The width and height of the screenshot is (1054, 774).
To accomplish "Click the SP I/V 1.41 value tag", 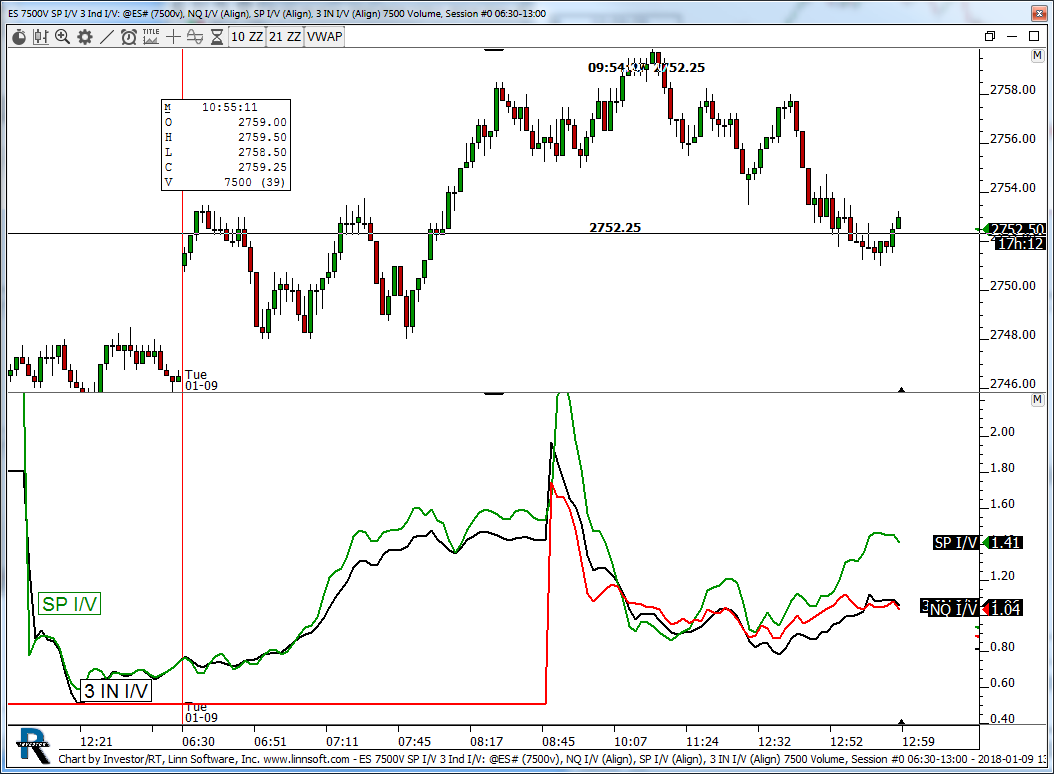I will (x=978, y=543).
